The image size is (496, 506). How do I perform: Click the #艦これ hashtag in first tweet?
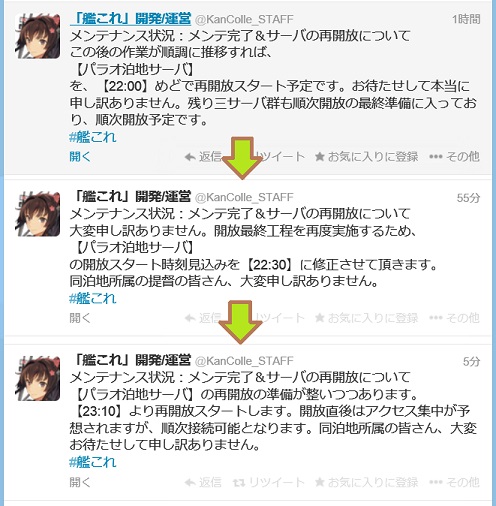coord(93,137)
